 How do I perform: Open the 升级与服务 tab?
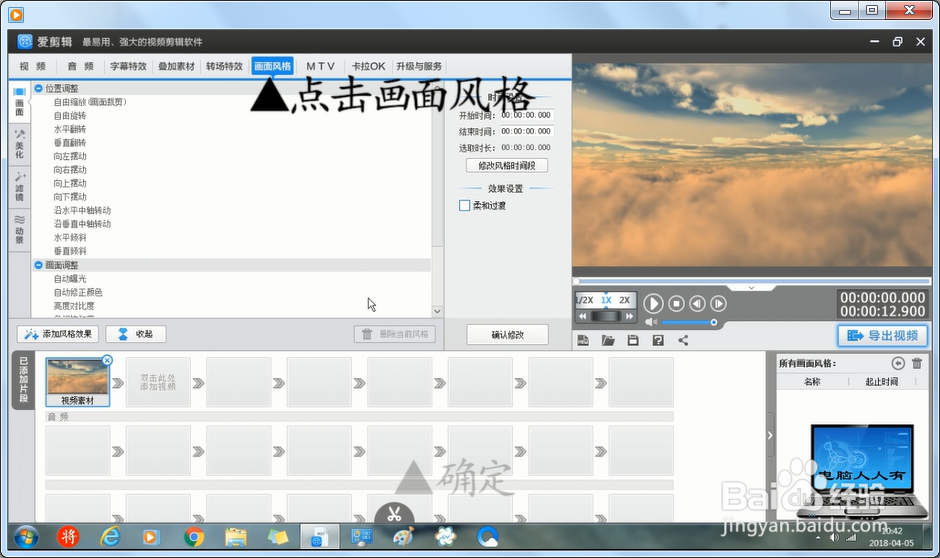point(418,66)
